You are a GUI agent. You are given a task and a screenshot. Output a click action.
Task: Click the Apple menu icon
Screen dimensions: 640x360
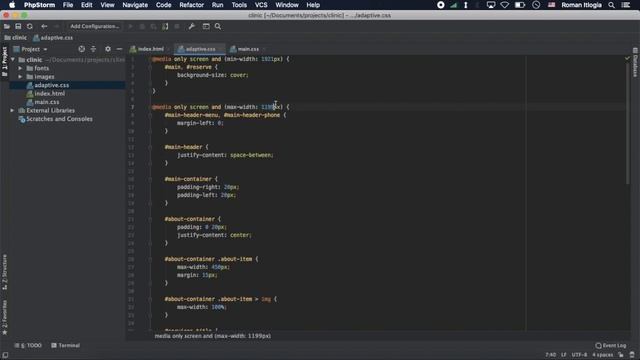[x=12, y=5]
